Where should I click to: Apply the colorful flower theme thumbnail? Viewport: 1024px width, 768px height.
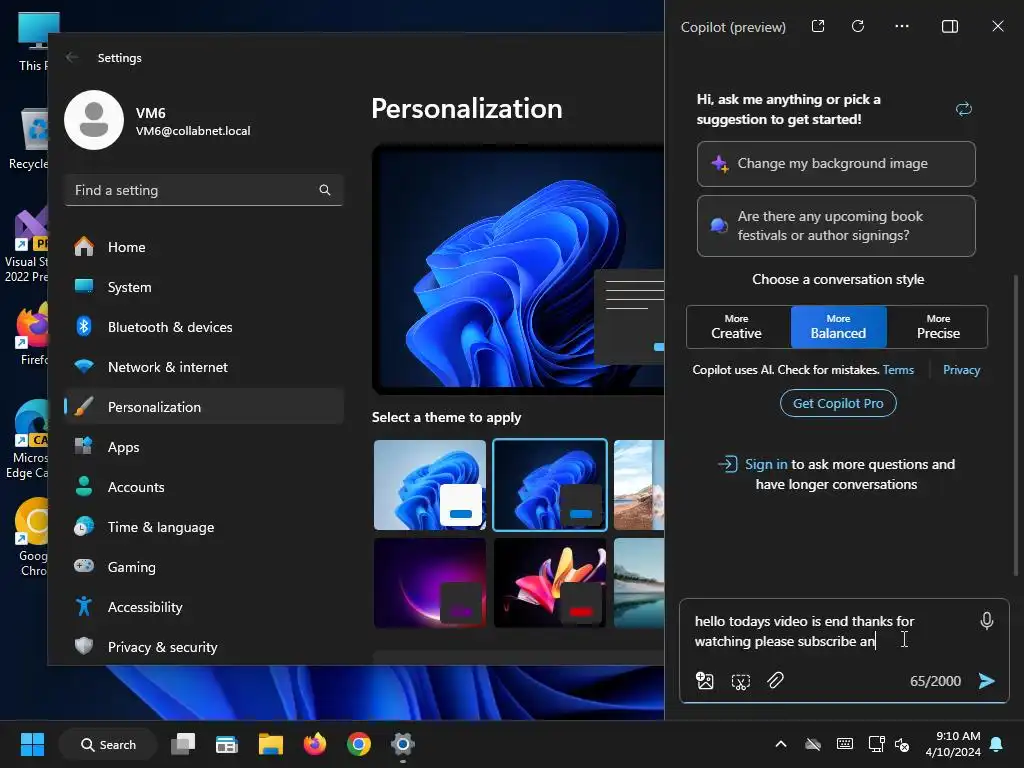550,583
